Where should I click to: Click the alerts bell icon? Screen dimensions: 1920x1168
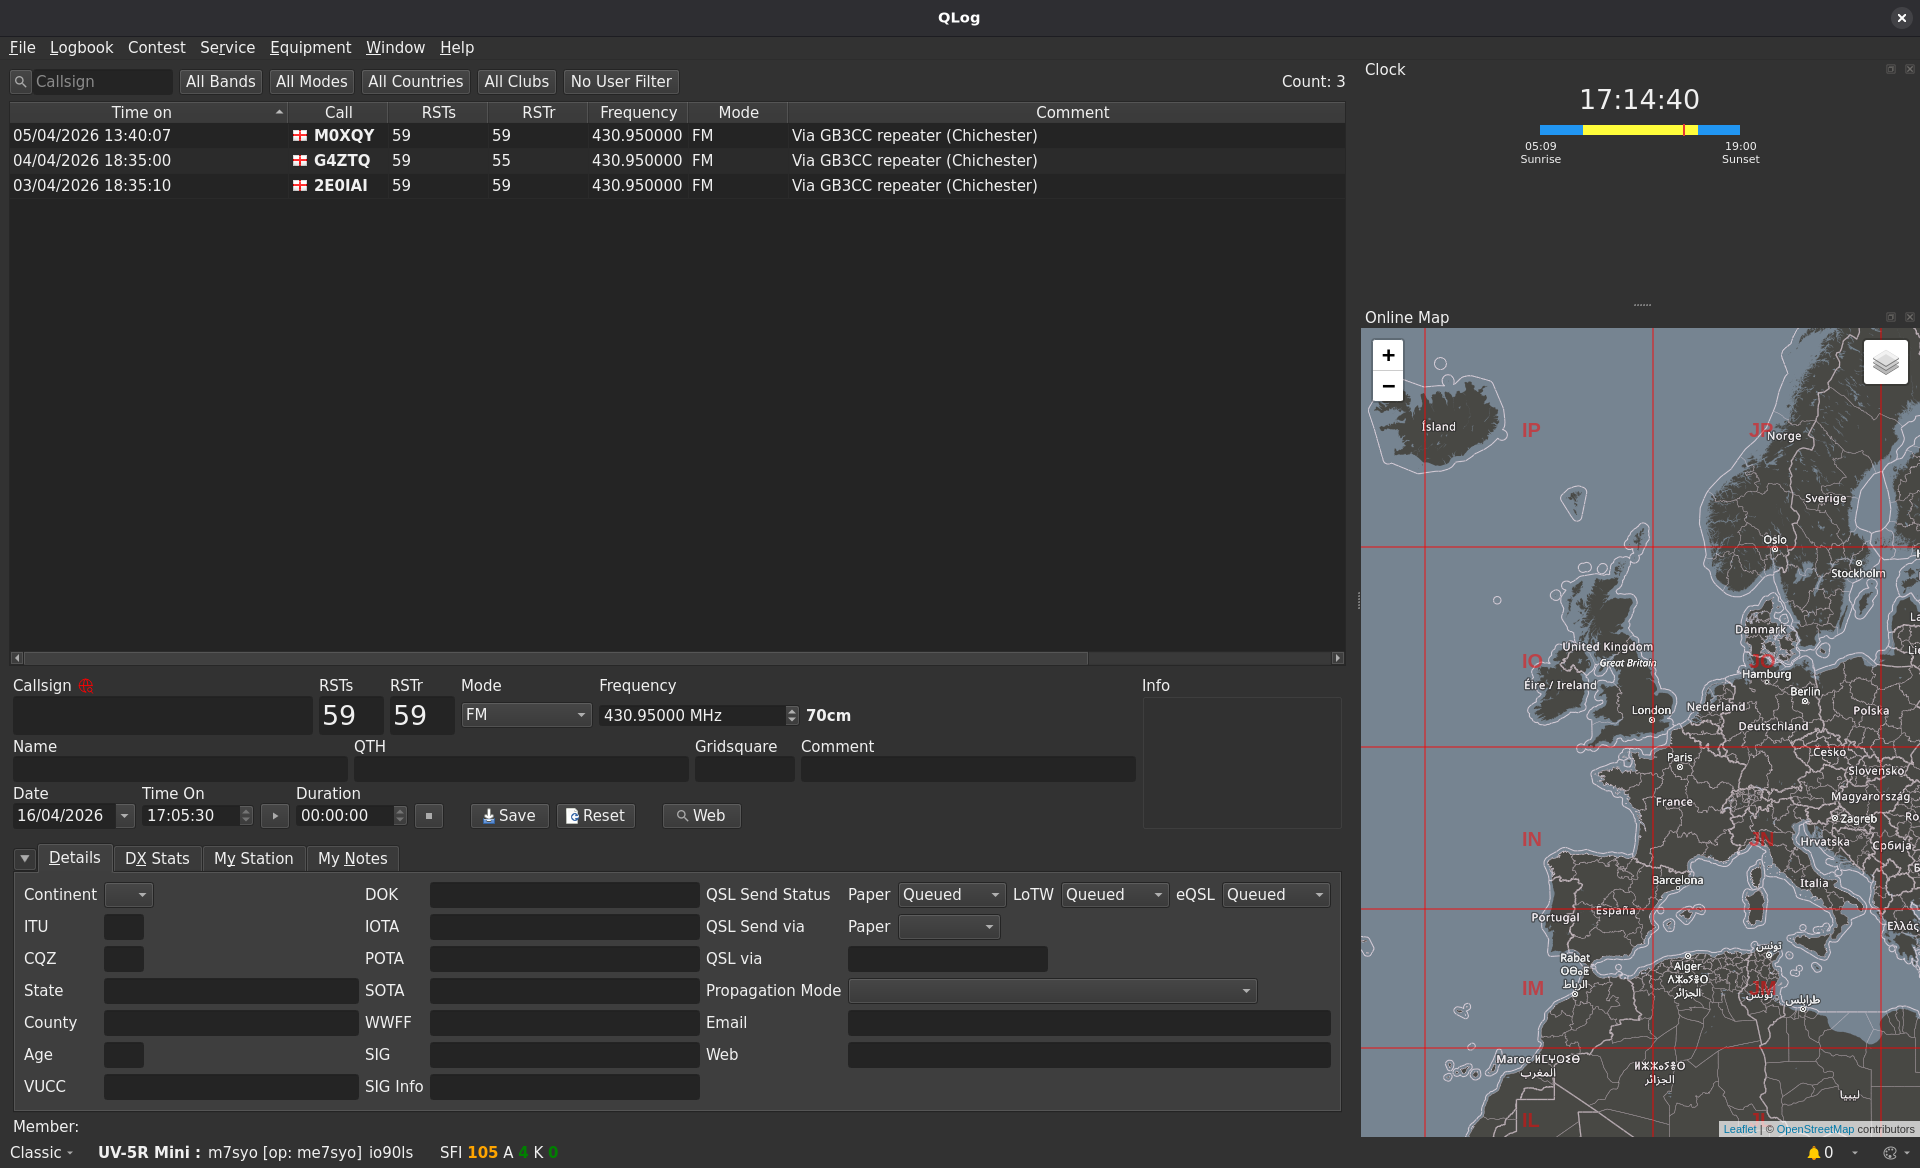(x=1813, y=1153)
